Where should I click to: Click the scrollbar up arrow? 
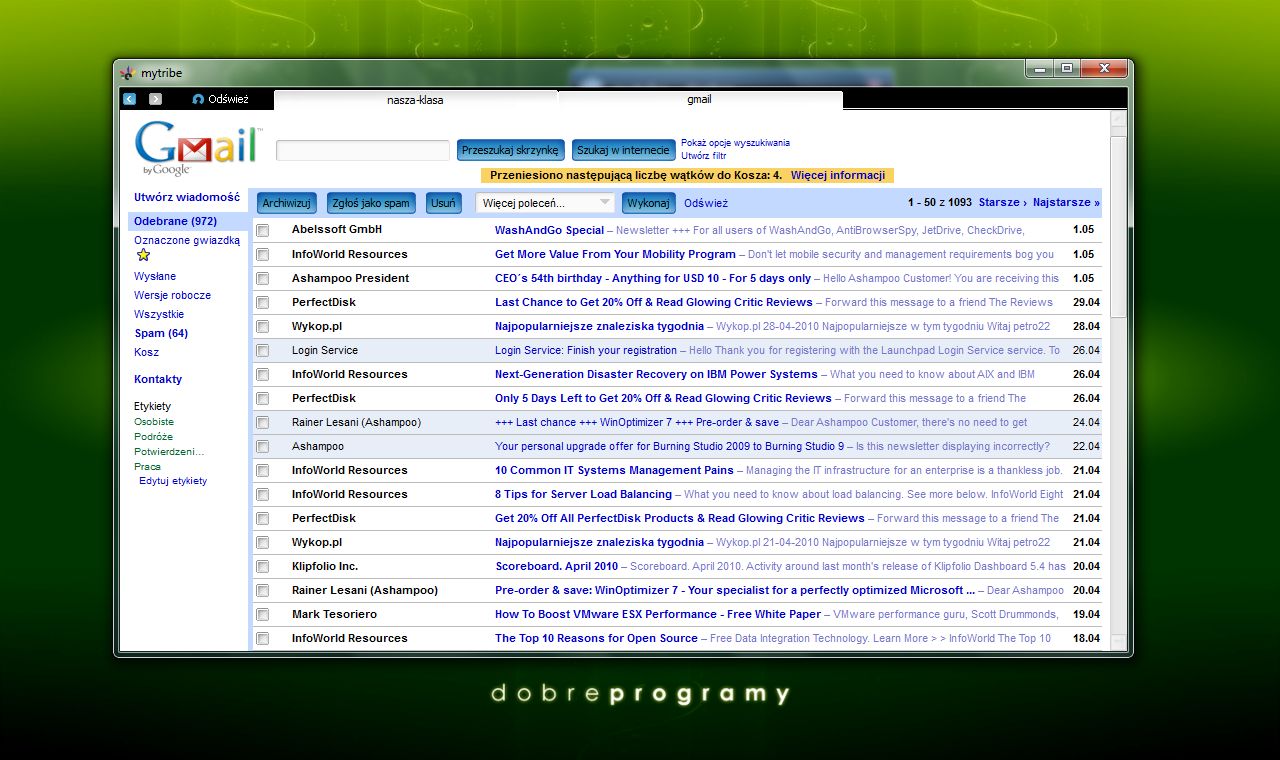[1118, 118]
